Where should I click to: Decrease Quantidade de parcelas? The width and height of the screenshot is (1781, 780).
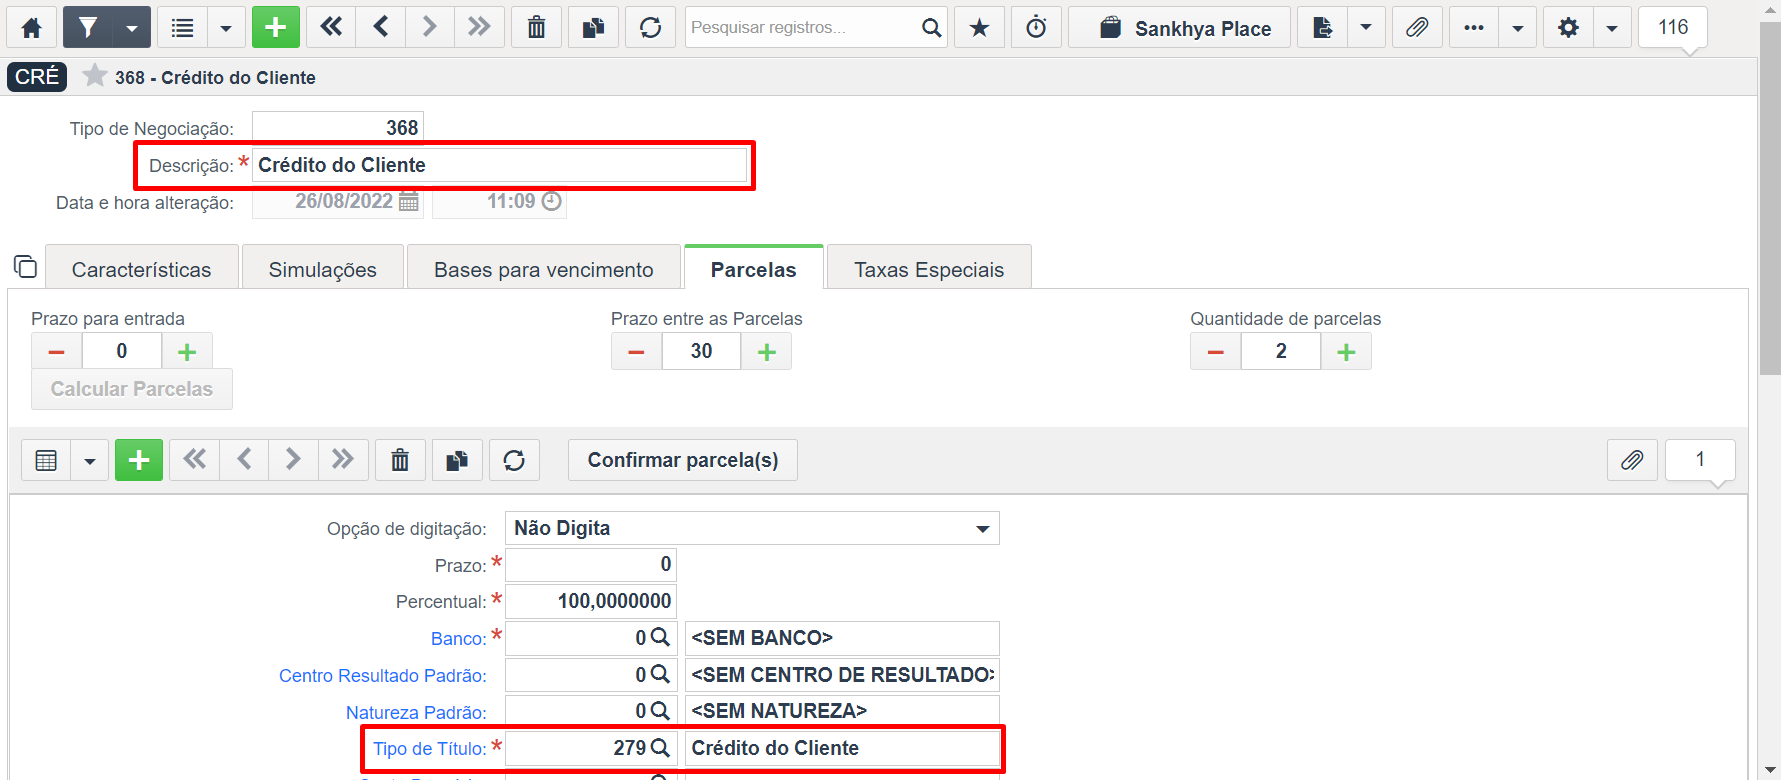[x=1216, y=351]
